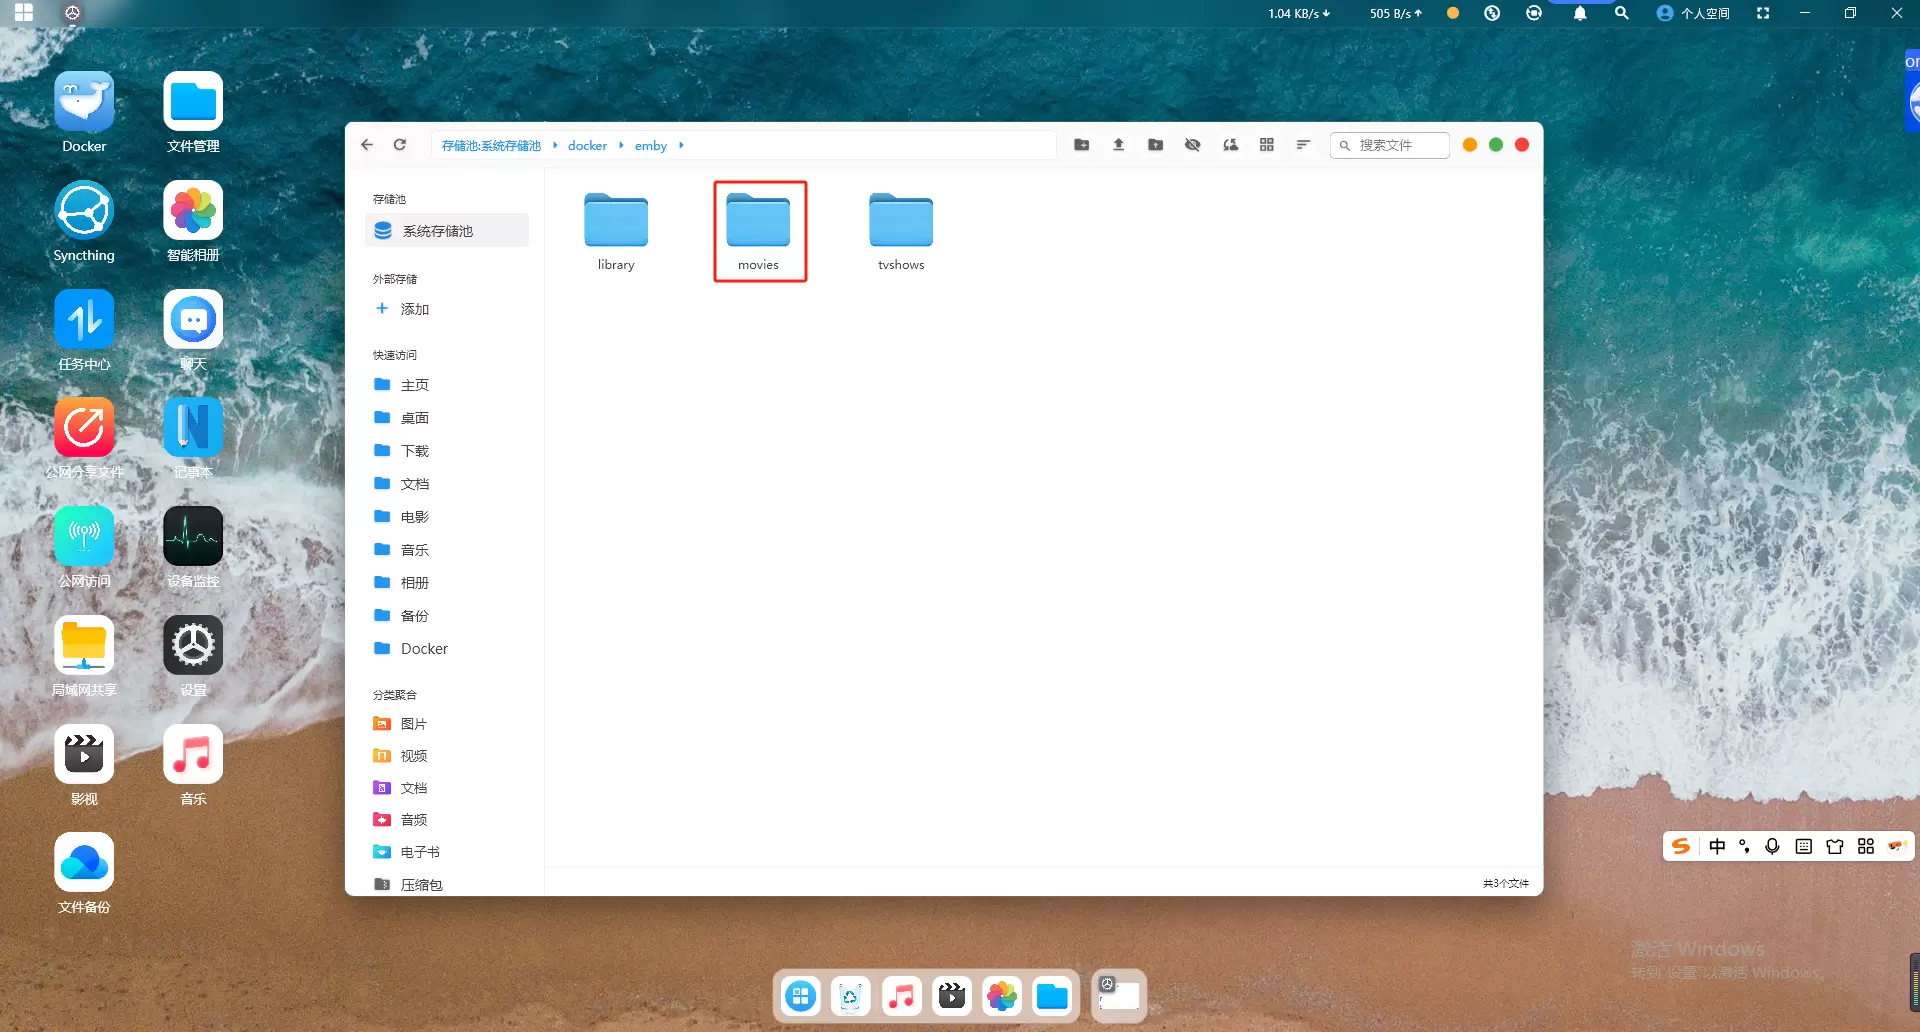This screenshot has height=1032, width=1920.
Task: Navigate to docker in breadcrumb path
Action: [x=587, y=146]
